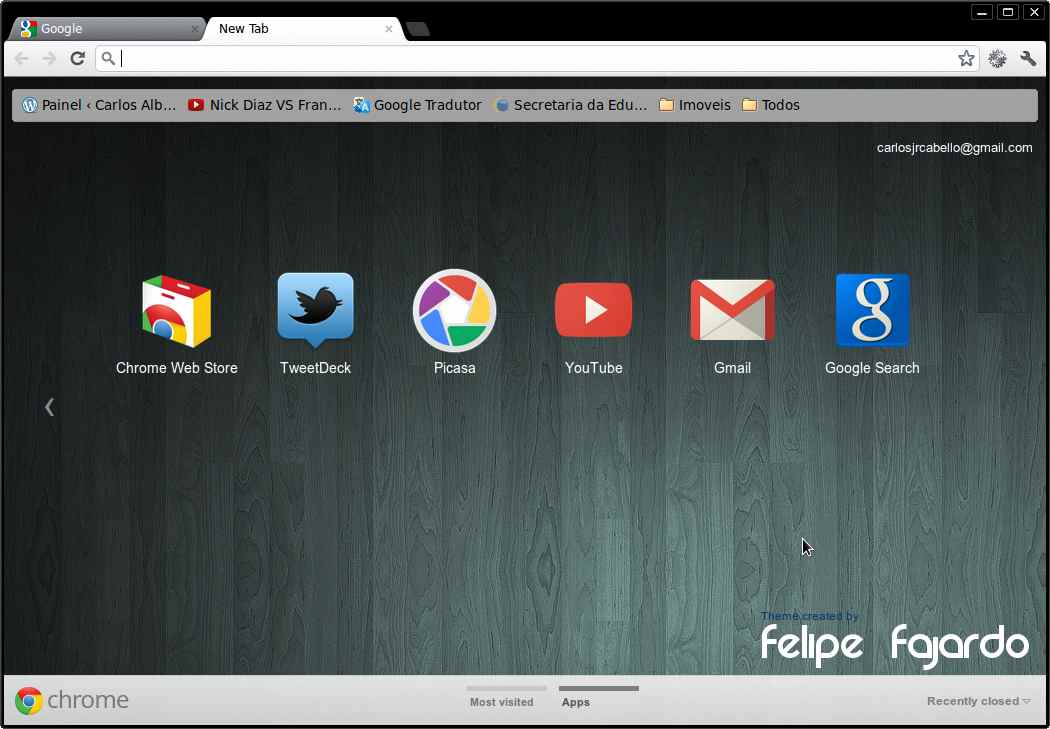Click the carlosjrcabello@gmail.com account link
The height and width of the screenshot is (729, 1050).
(954, 148)
